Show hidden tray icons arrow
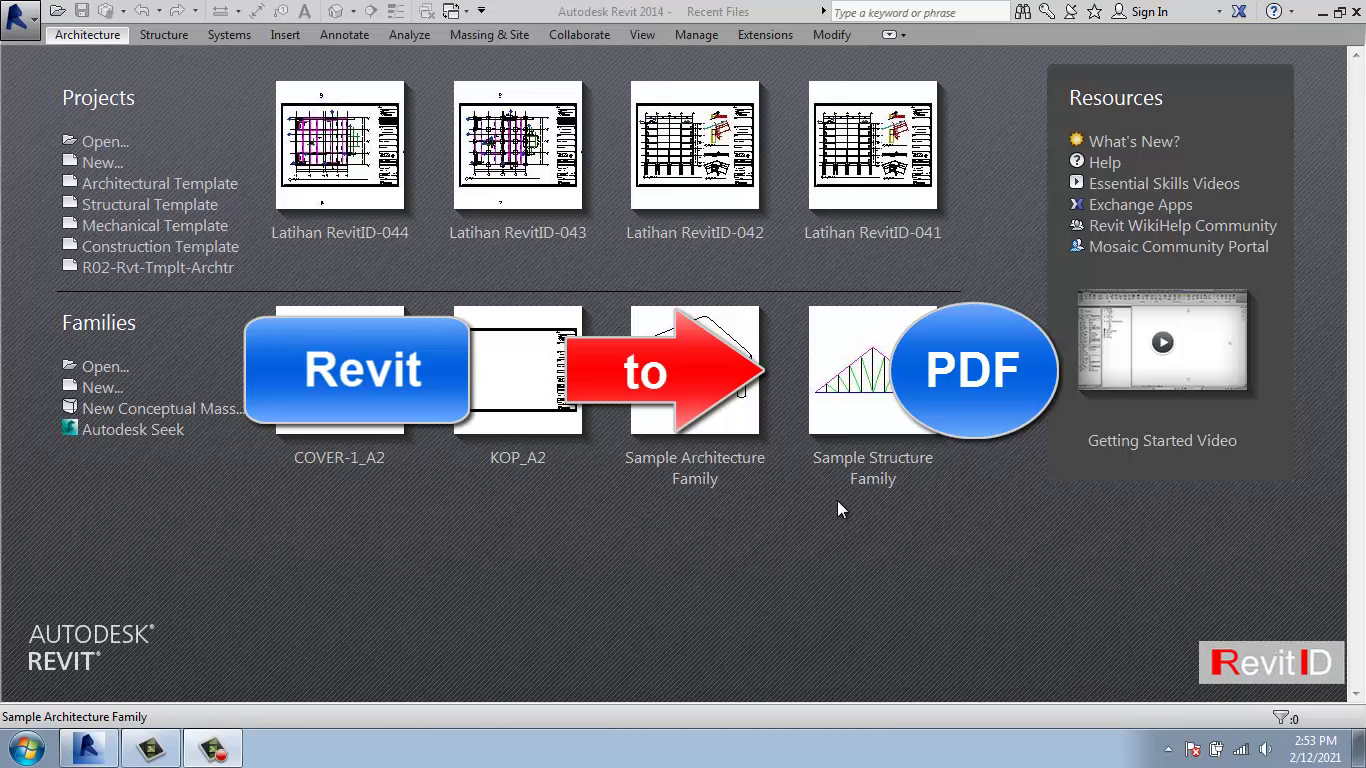Image resolution: width=1366 pixels, height=768 pixels. (x=1168, y=749)
